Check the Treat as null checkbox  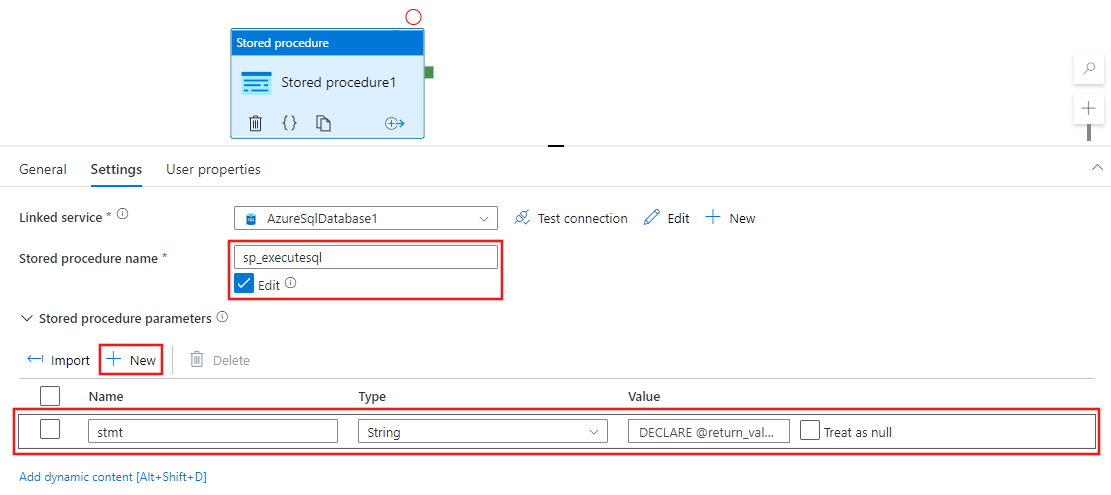[810, 431]
